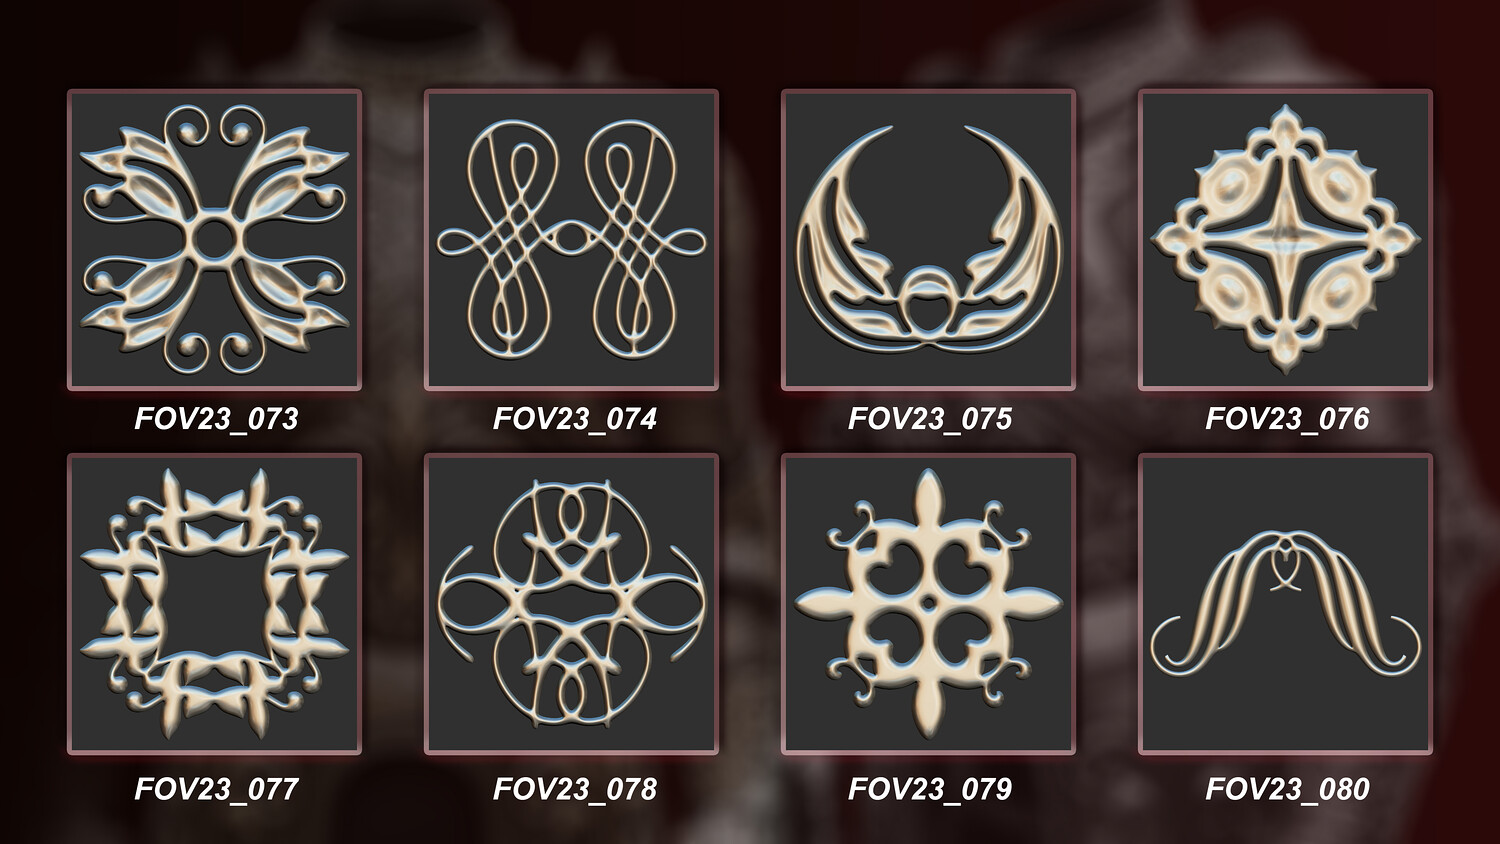Click the FOV23_079 caption text
The width and height of the screenshot is (1500, 844).
[930, 789]
